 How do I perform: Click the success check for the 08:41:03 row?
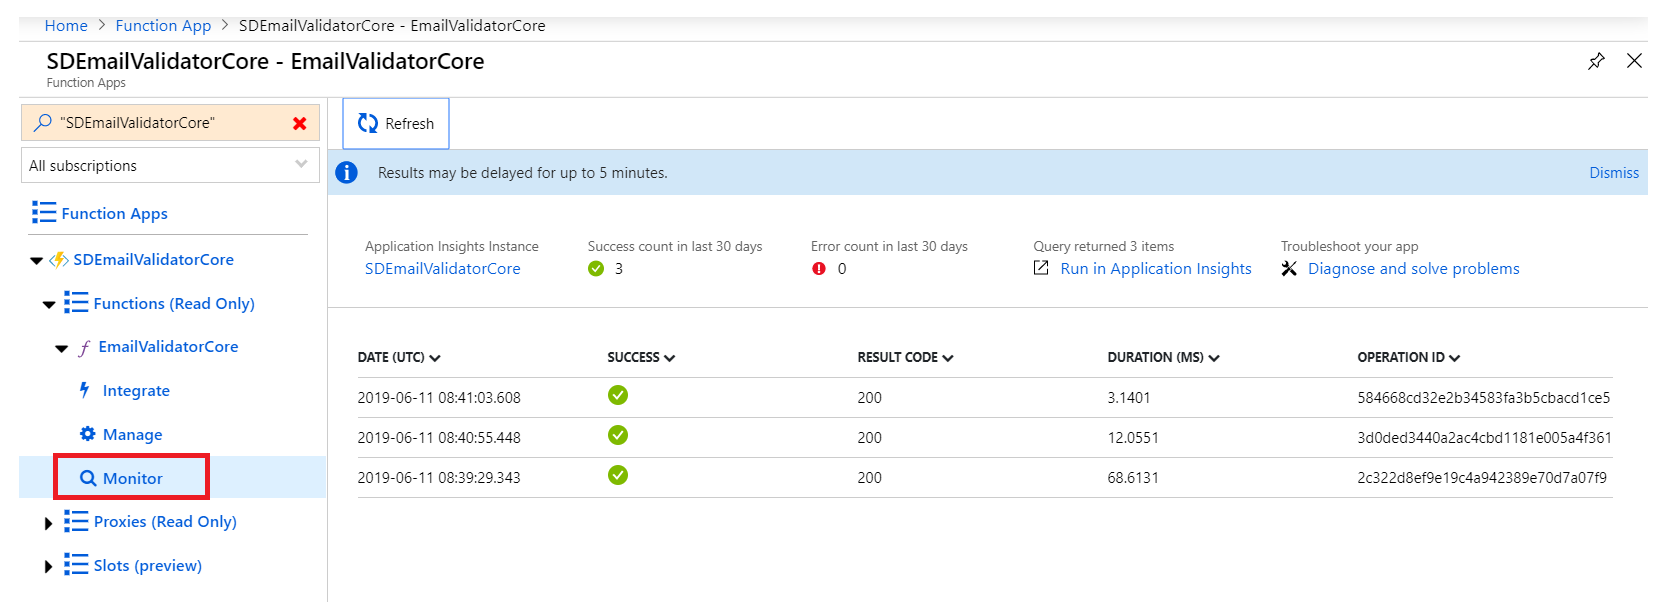pyautogui.click(x=618, y=395)
